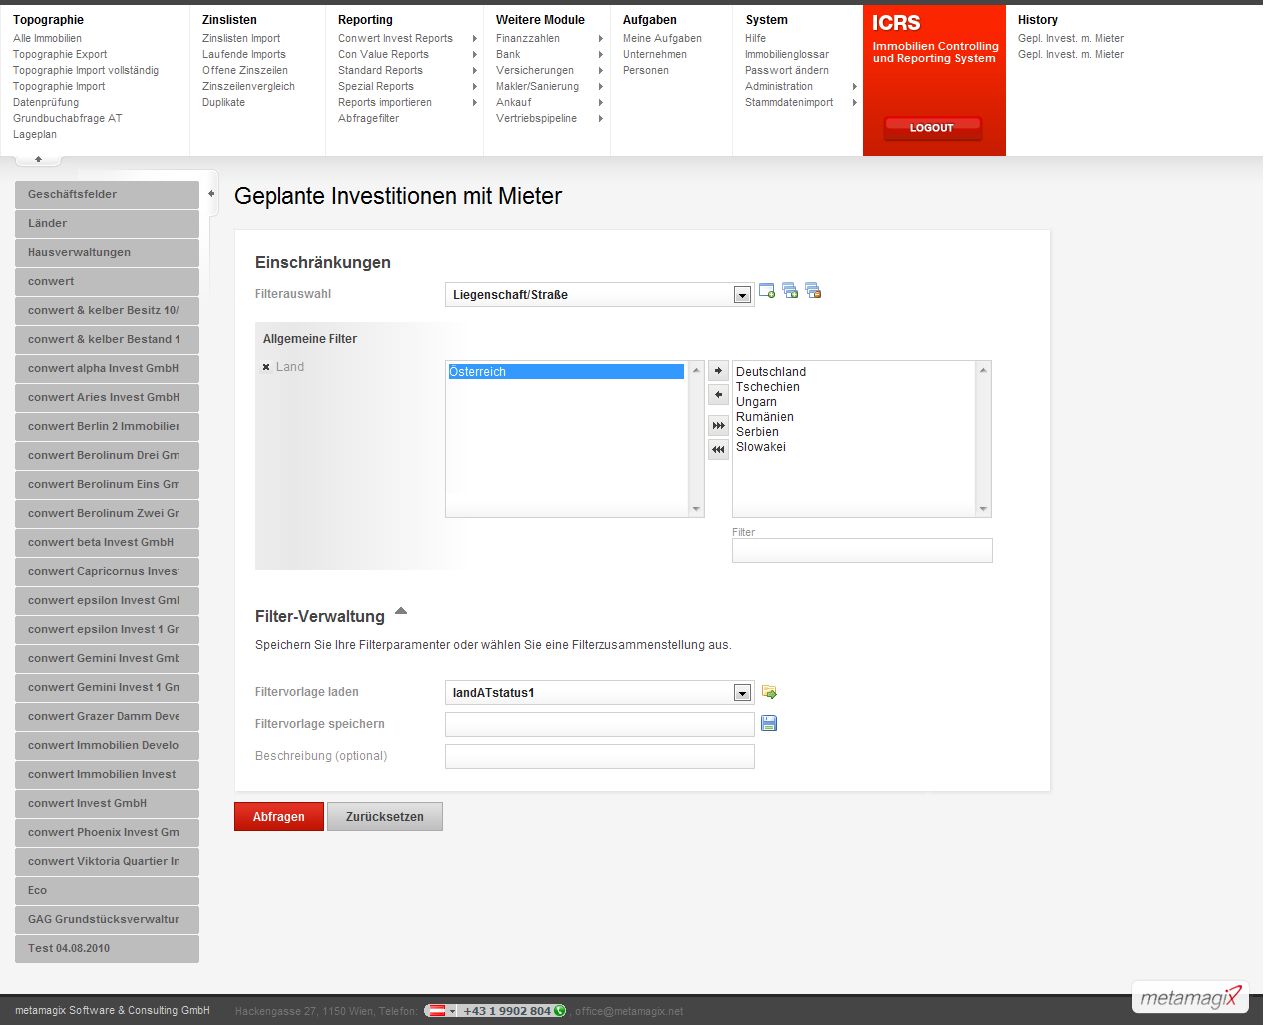Click the Abfragen button
Viewport: 1280px width, 1025px height.
279,817
